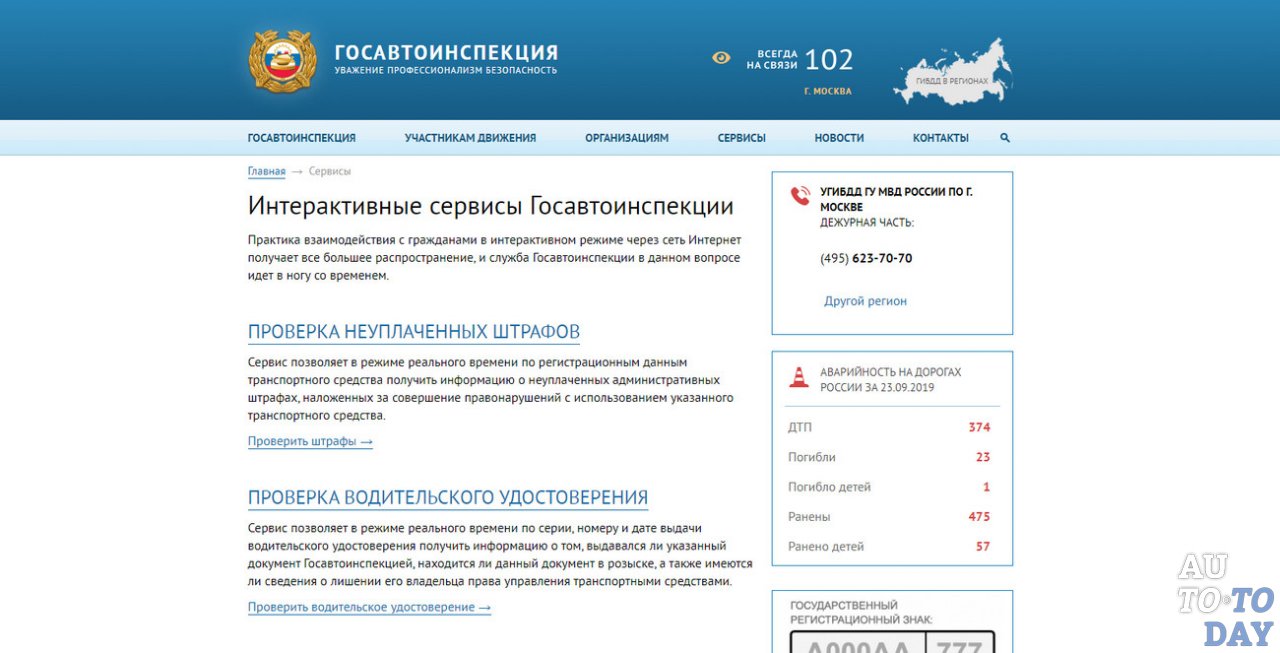Click Аварийность на дорогах России heading
This screenshot has width=1280, height=653.
coord(891,379)
